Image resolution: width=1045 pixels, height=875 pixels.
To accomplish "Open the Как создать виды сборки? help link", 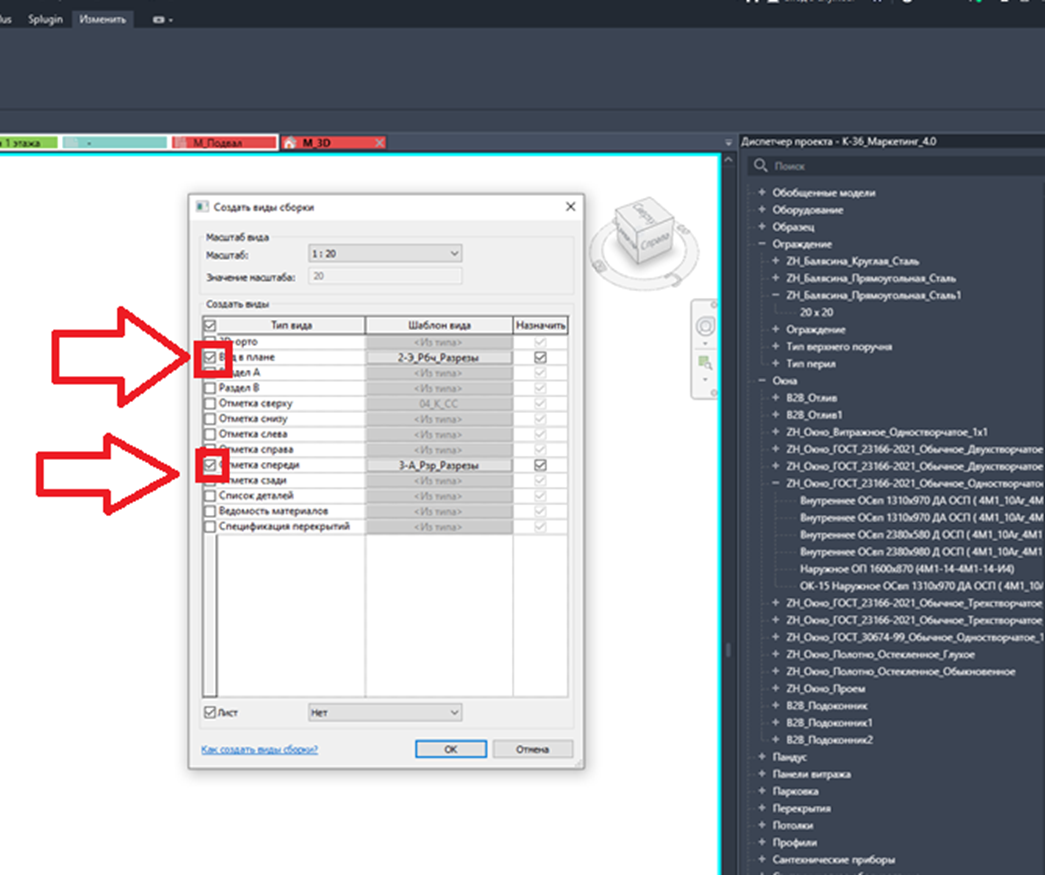I will point(259,750).
